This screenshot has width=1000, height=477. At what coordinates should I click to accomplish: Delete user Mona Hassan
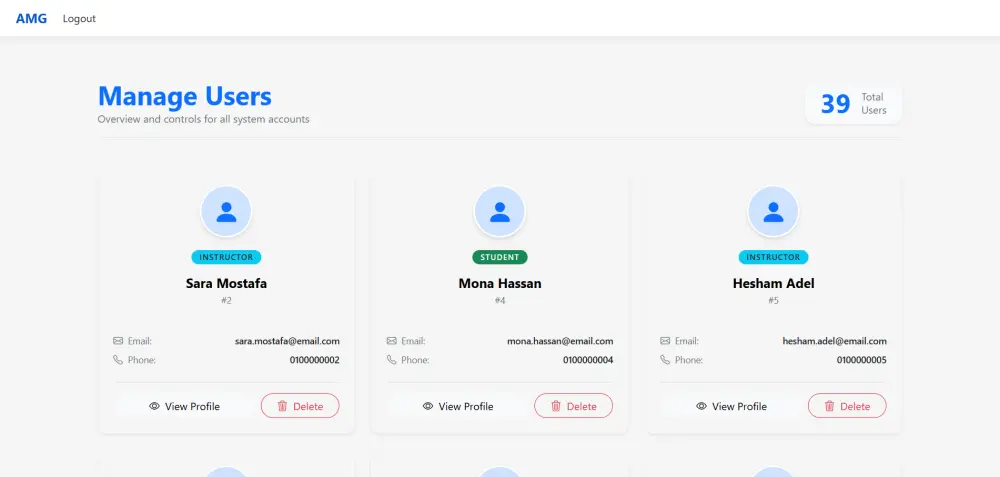573,406
